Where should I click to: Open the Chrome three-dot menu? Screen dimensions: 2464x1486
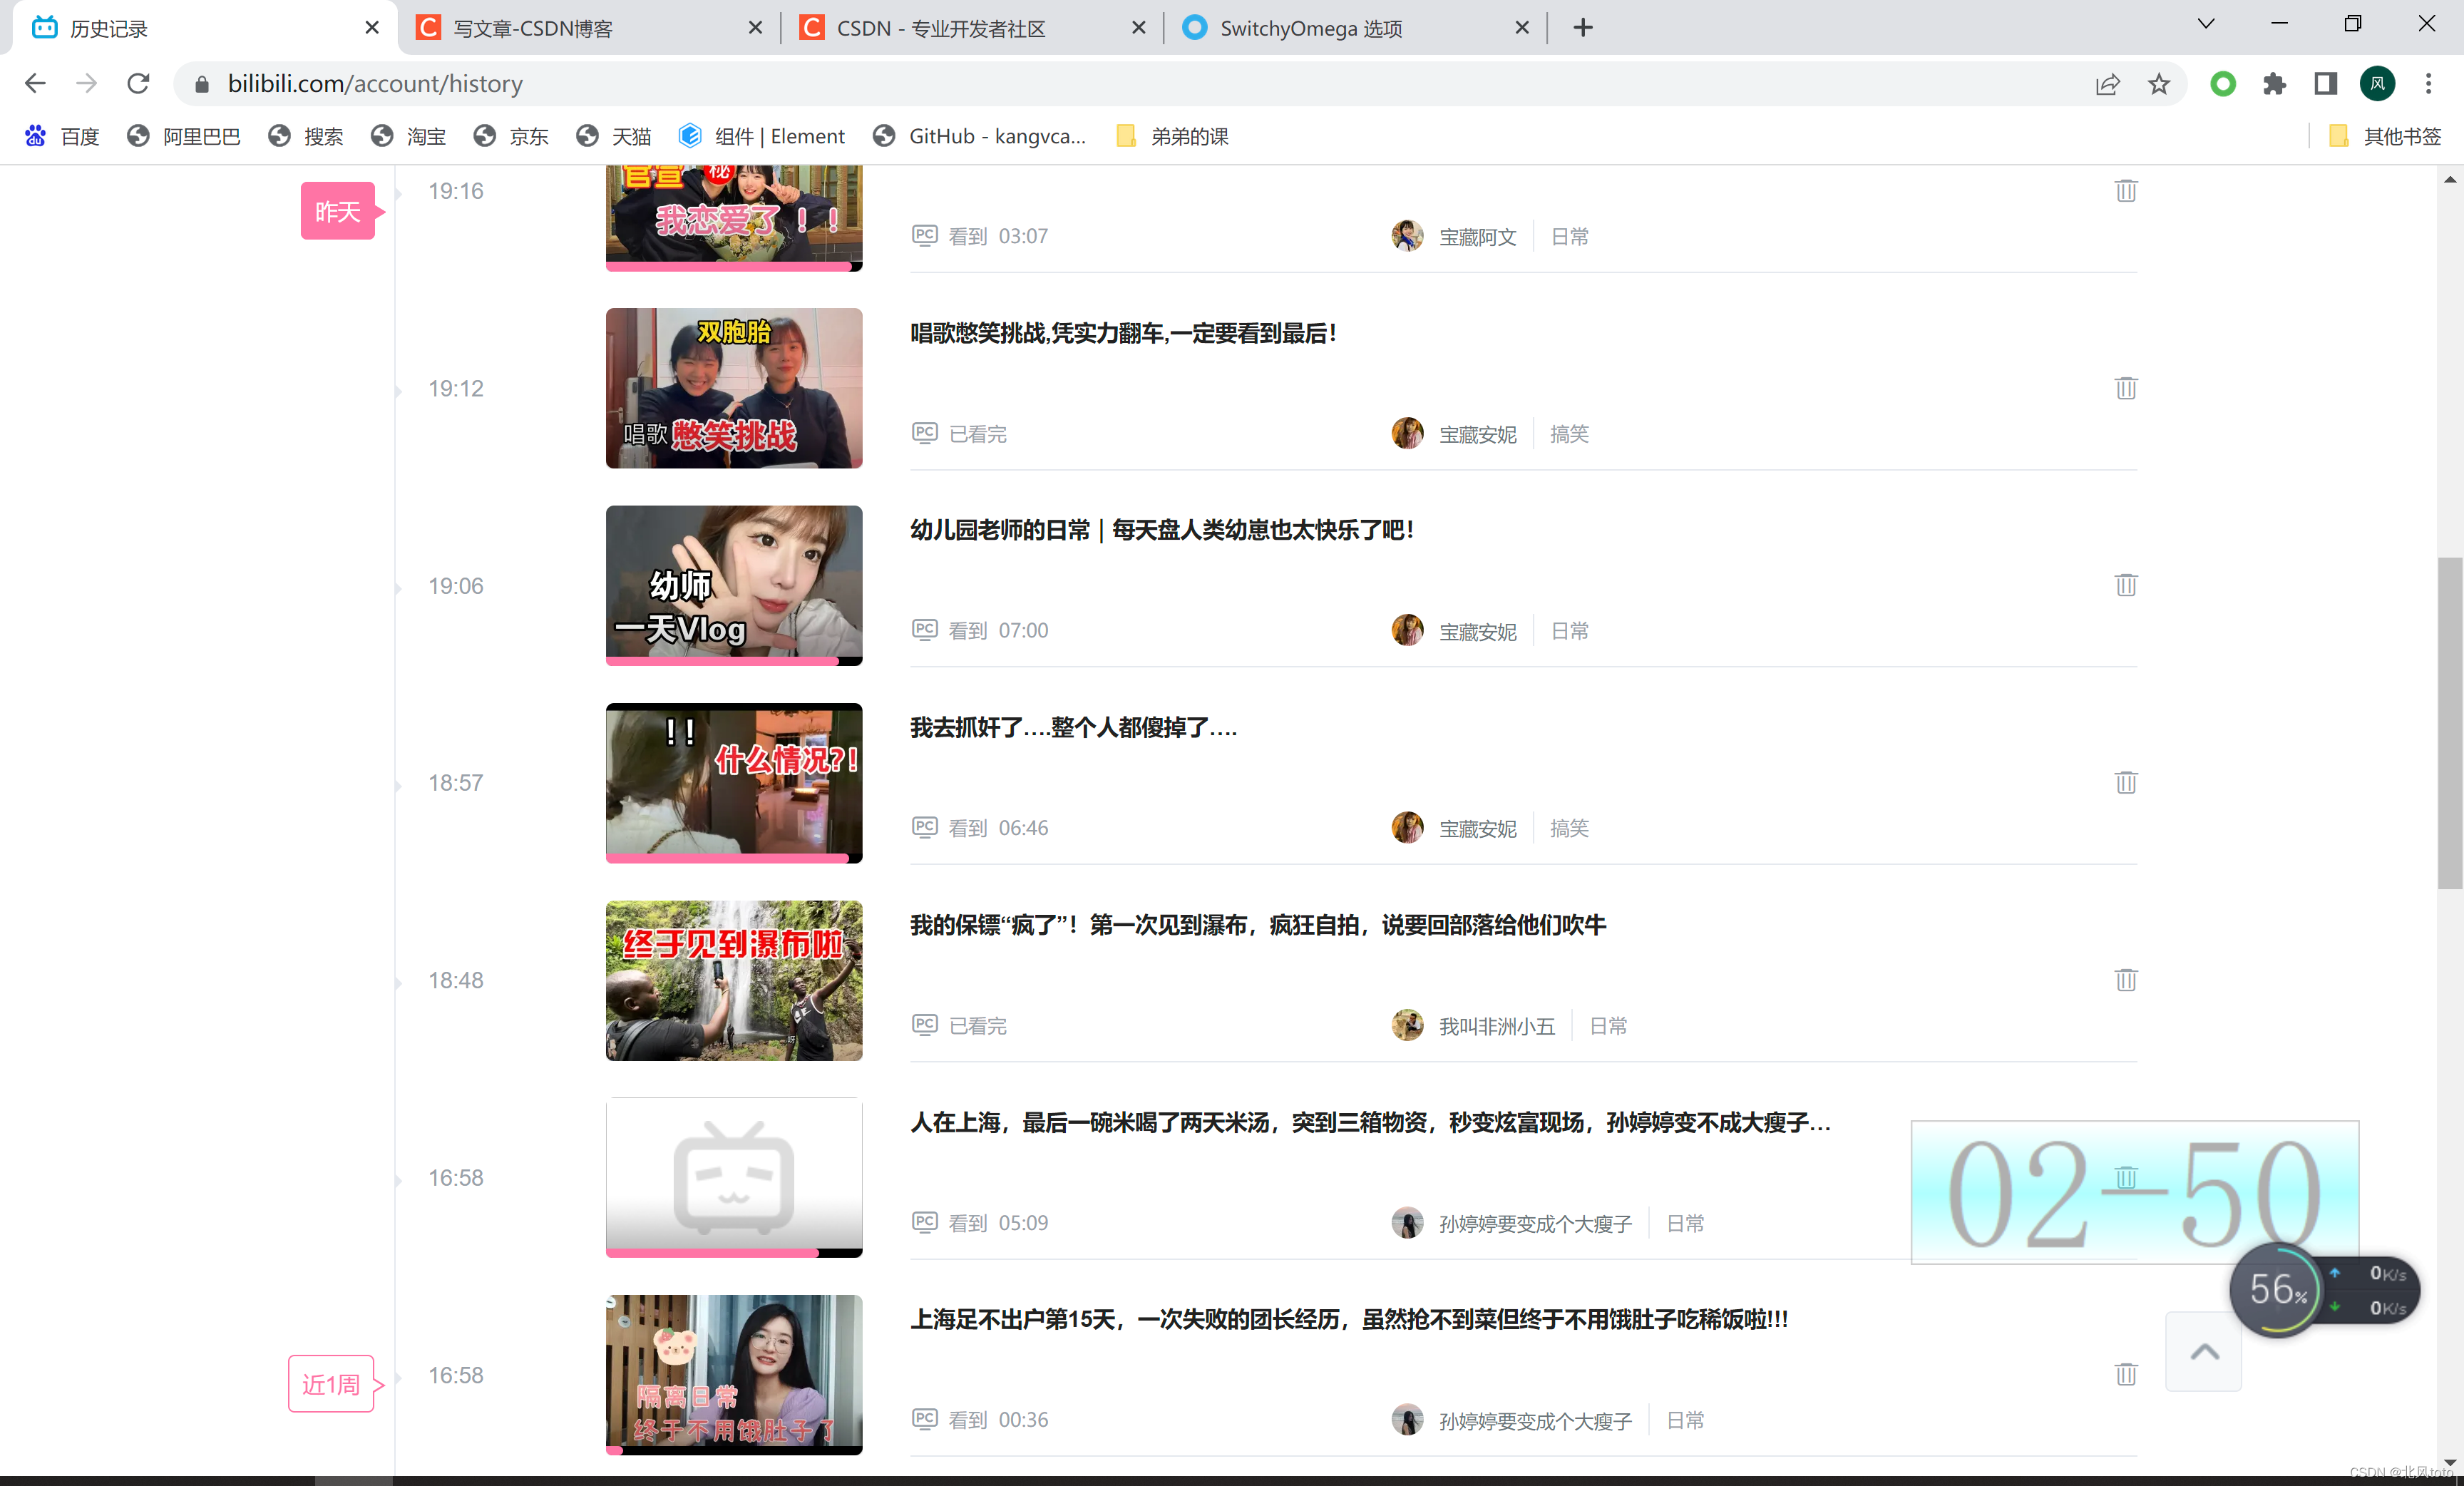pyautogui.click(x=2430, y=84)
